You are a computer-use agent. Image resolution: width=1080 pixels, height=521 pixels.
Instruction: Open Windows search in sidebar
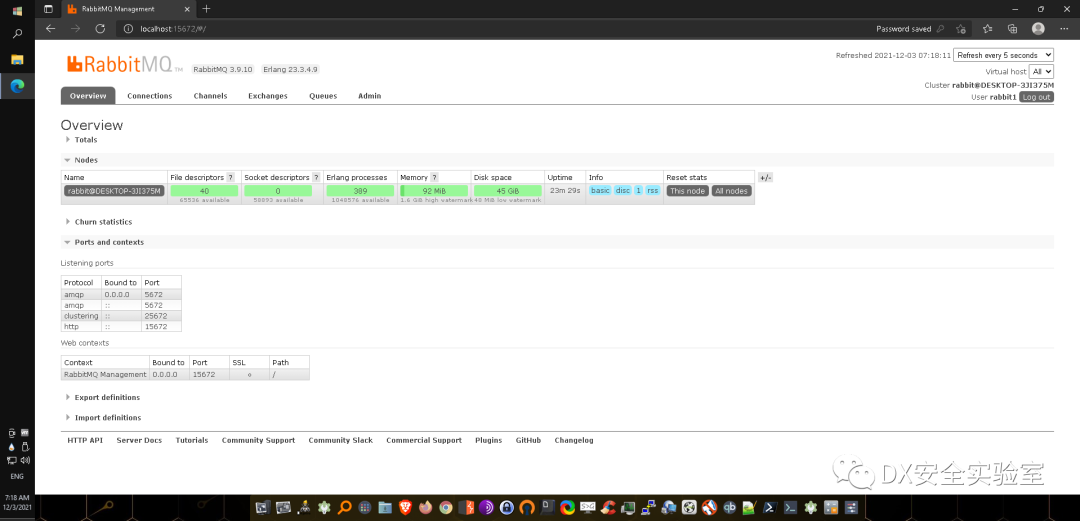click(x=17, y=34)
